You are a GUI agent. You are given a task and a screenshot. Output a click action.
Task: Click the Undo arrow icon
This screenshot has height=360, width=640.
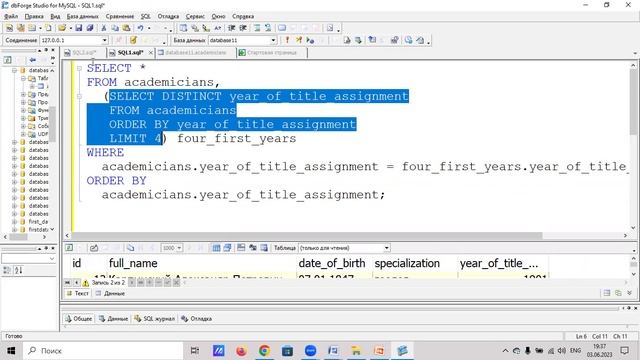point(140,28)
